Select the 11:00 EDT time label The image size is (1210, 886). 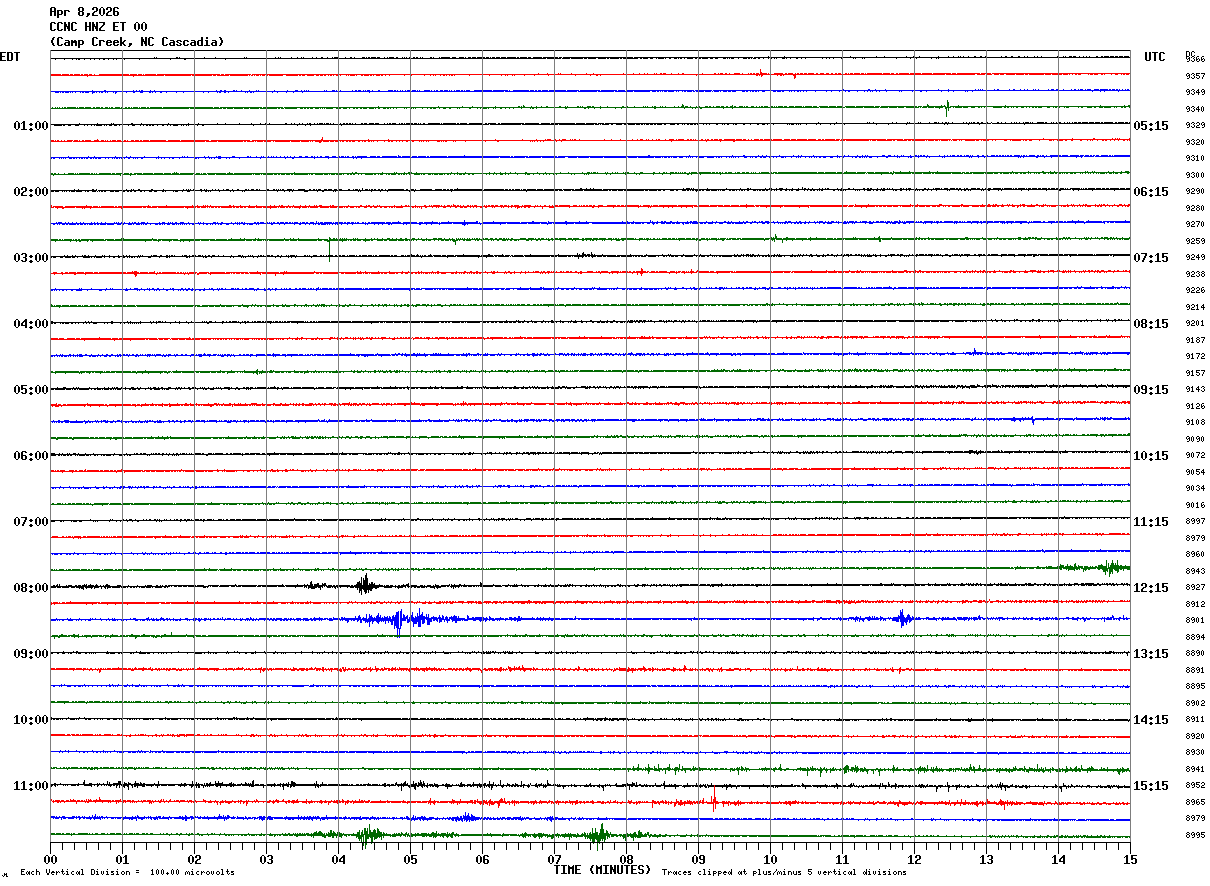click(x=31, y=786)
